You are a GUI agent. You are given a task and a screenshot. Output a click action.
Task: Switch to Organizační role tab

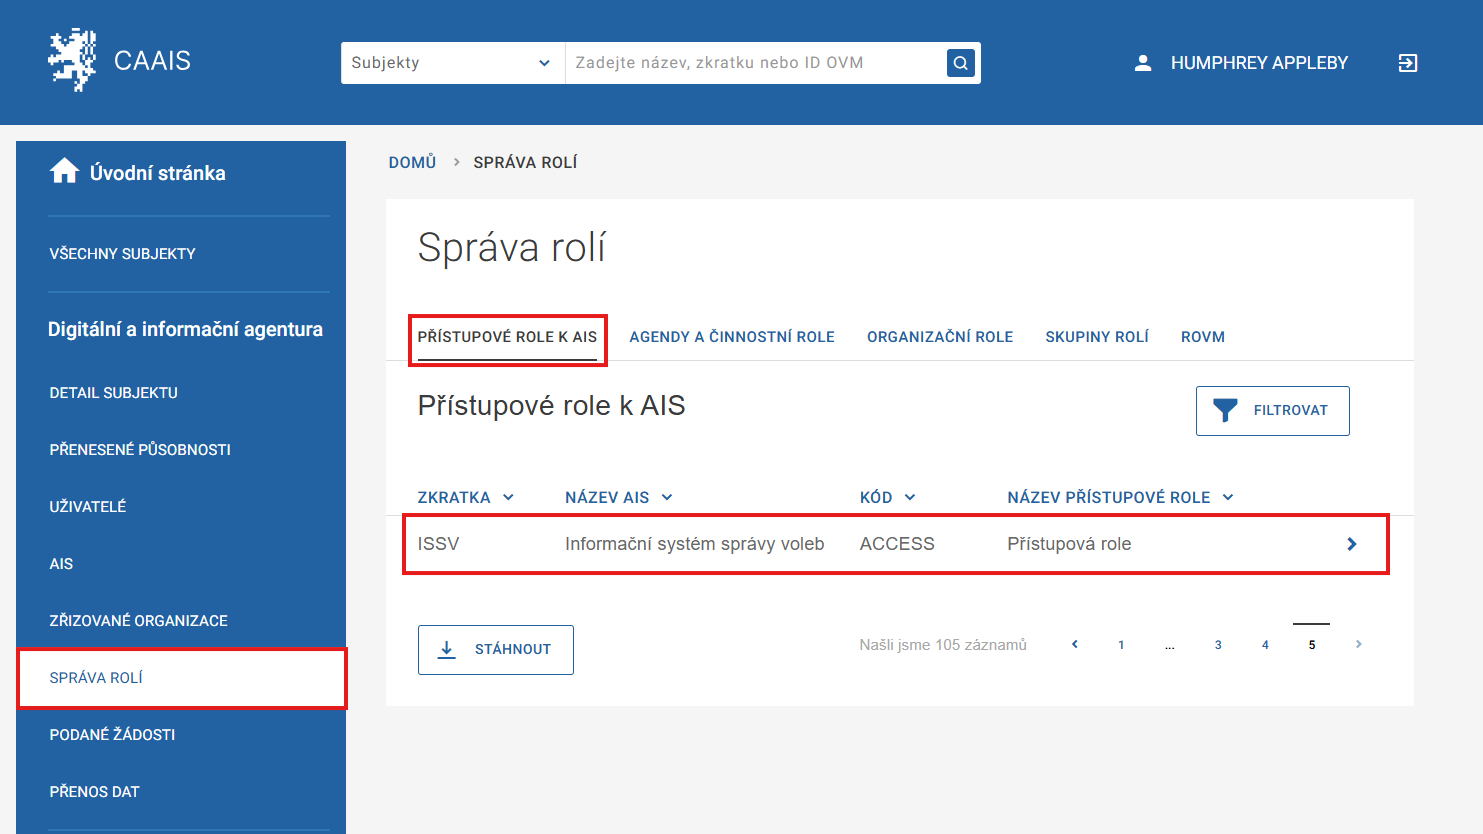click(x=939, y=337)
